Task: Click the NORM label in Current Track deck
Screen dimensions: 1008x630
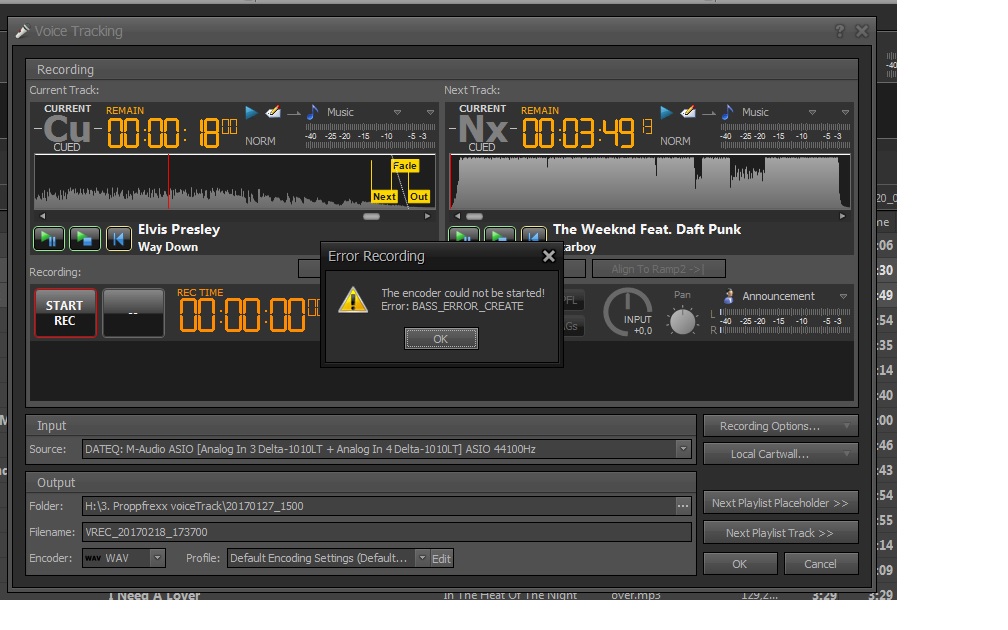Action: [260, 141]
